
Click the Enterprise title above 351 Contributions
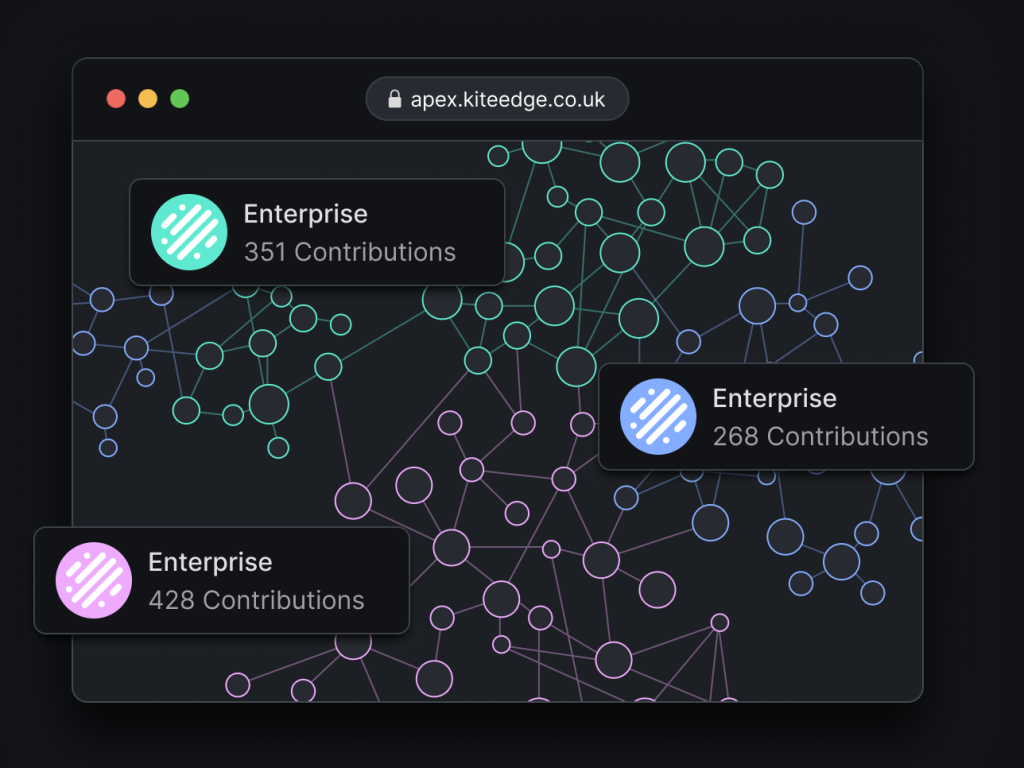click(x=305, y=214)
